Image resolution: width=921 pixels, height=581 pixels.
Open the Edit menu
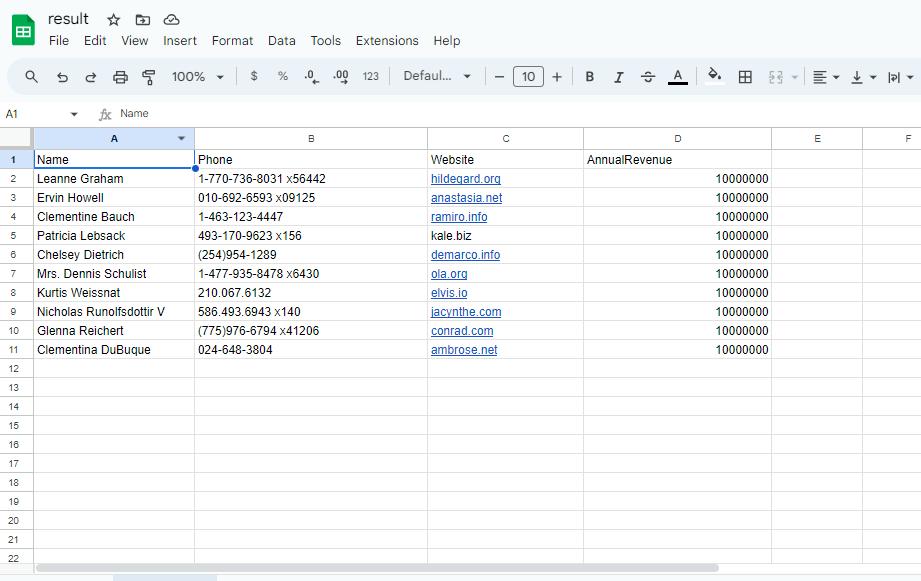point(95,41)
